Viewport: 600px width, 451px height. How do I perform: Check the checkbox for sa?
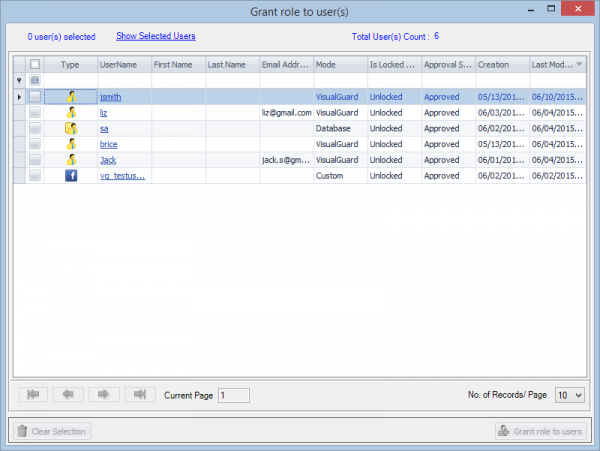coord(35,128)
